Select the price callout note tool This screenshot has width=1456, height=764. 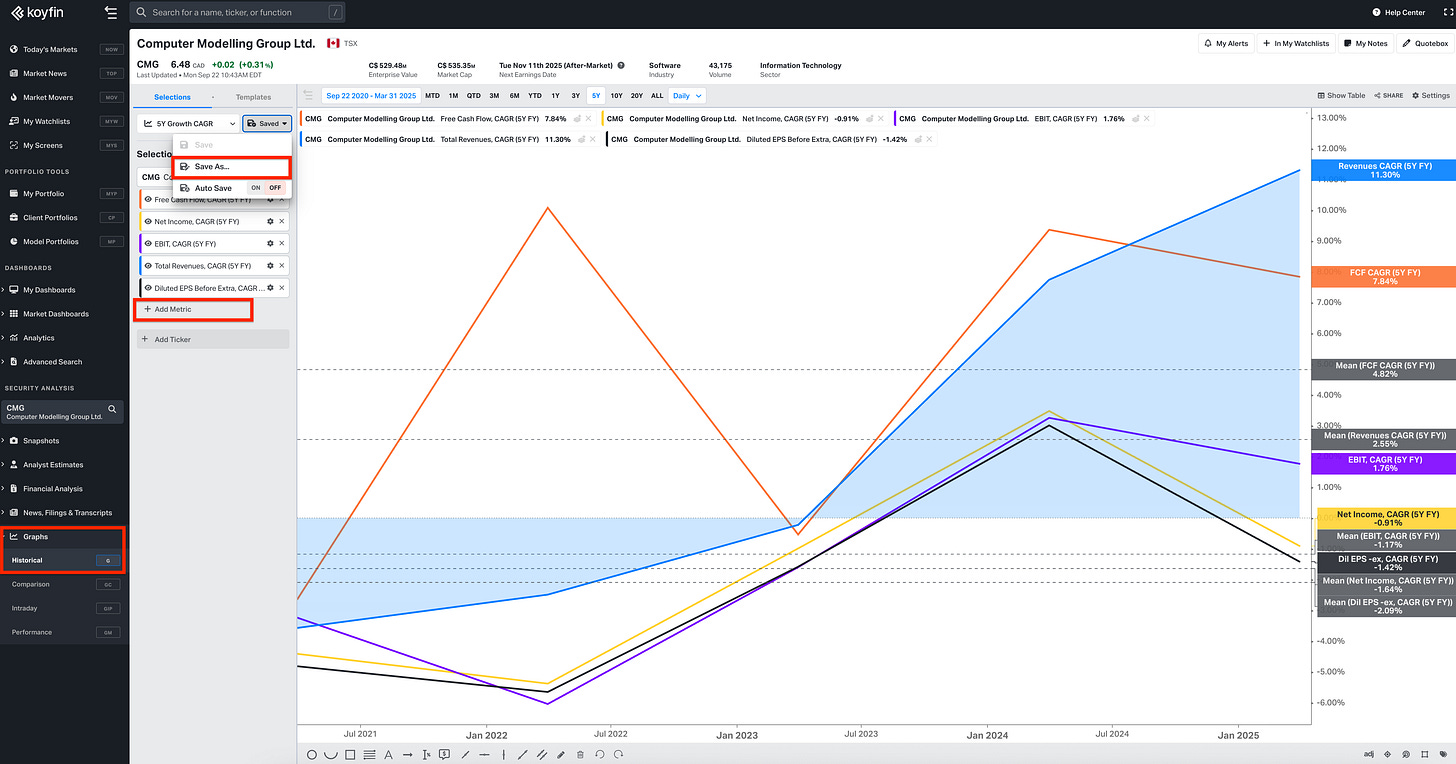[x=445, y=754]
